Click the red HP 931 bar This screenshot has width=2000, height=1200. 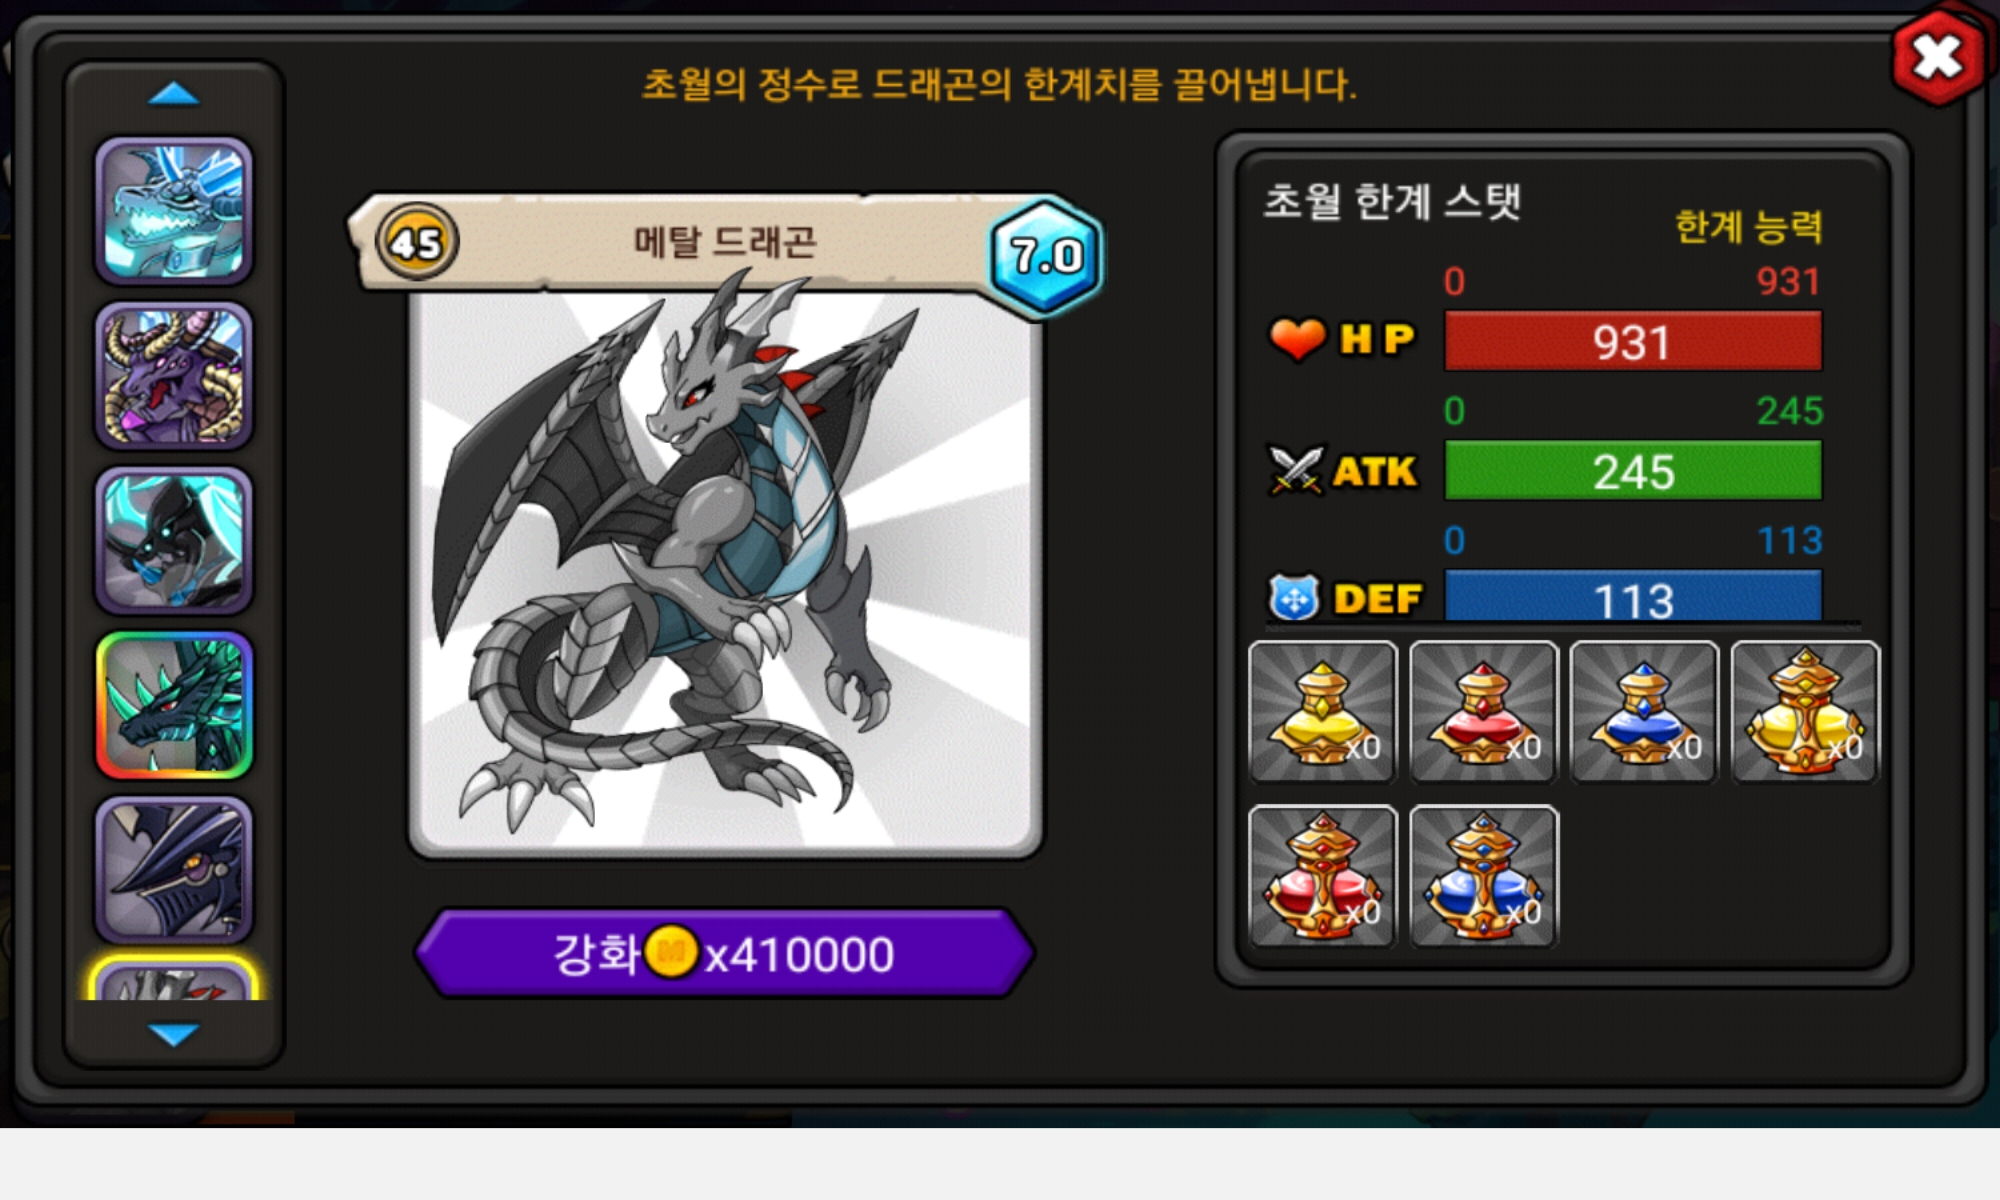coord(1633,341)
